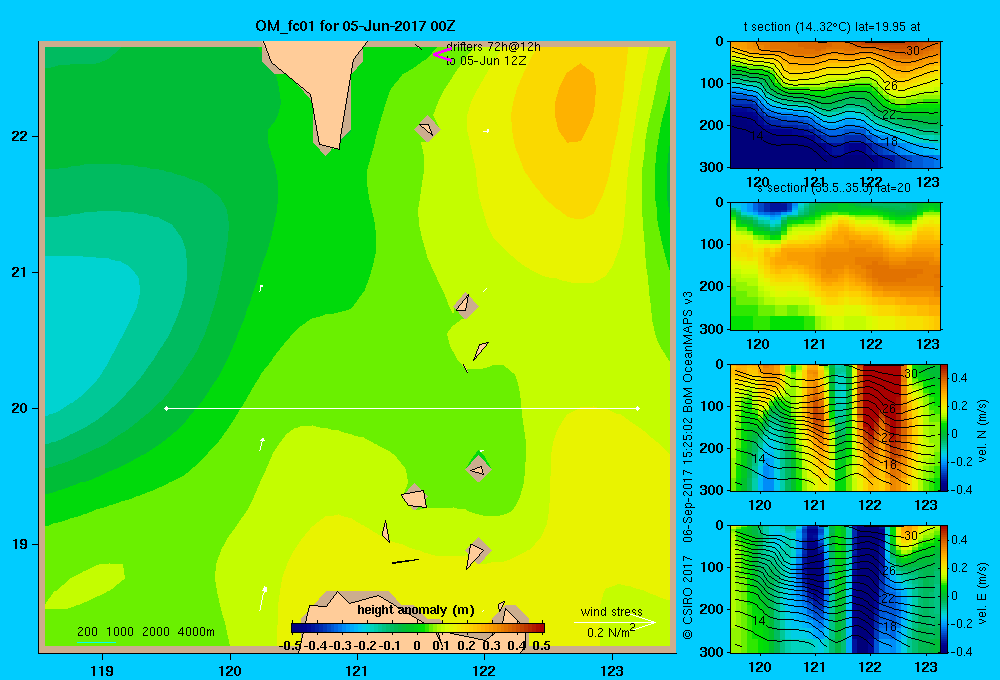
Task: Click the '-0.5' tick on height anomaly bar
Action: tap(290, 646)
